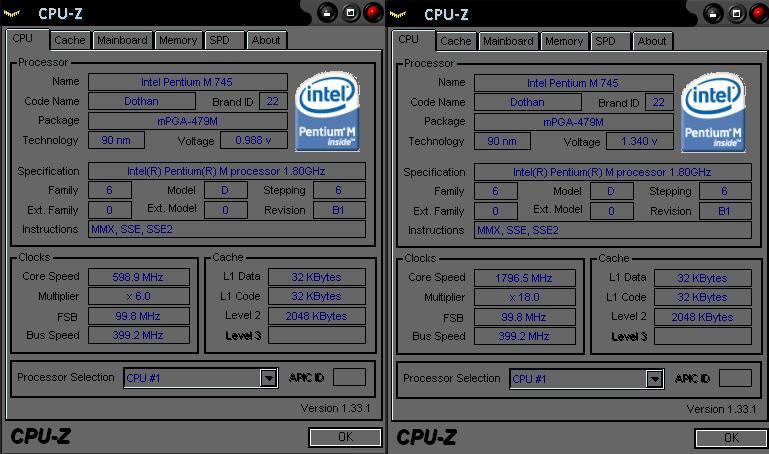This screenshot has height=454, width=769.
Task: Click Specification field in left window
Action: (x=227, y=171)
